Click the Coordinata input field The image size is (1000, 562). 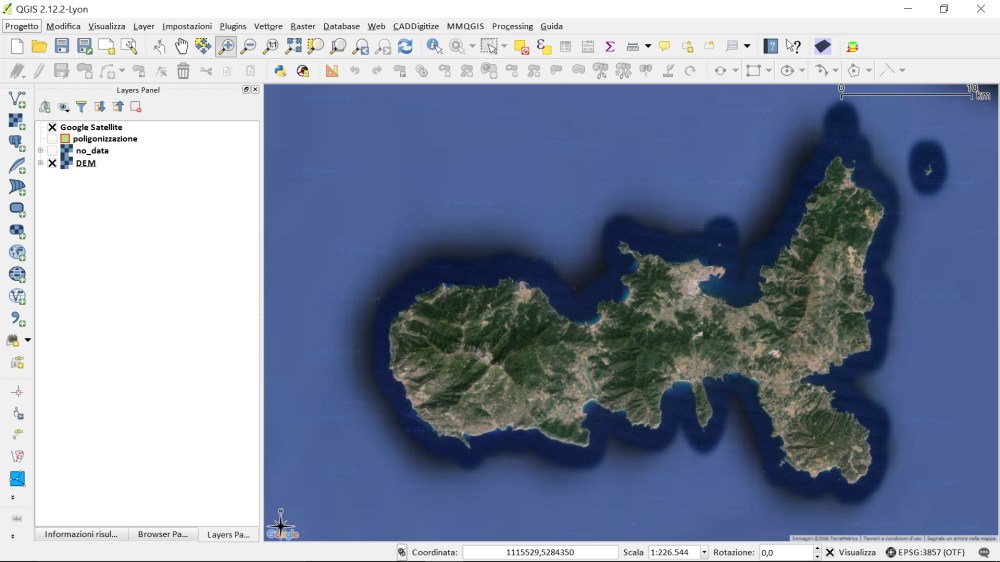coord(540,552)
